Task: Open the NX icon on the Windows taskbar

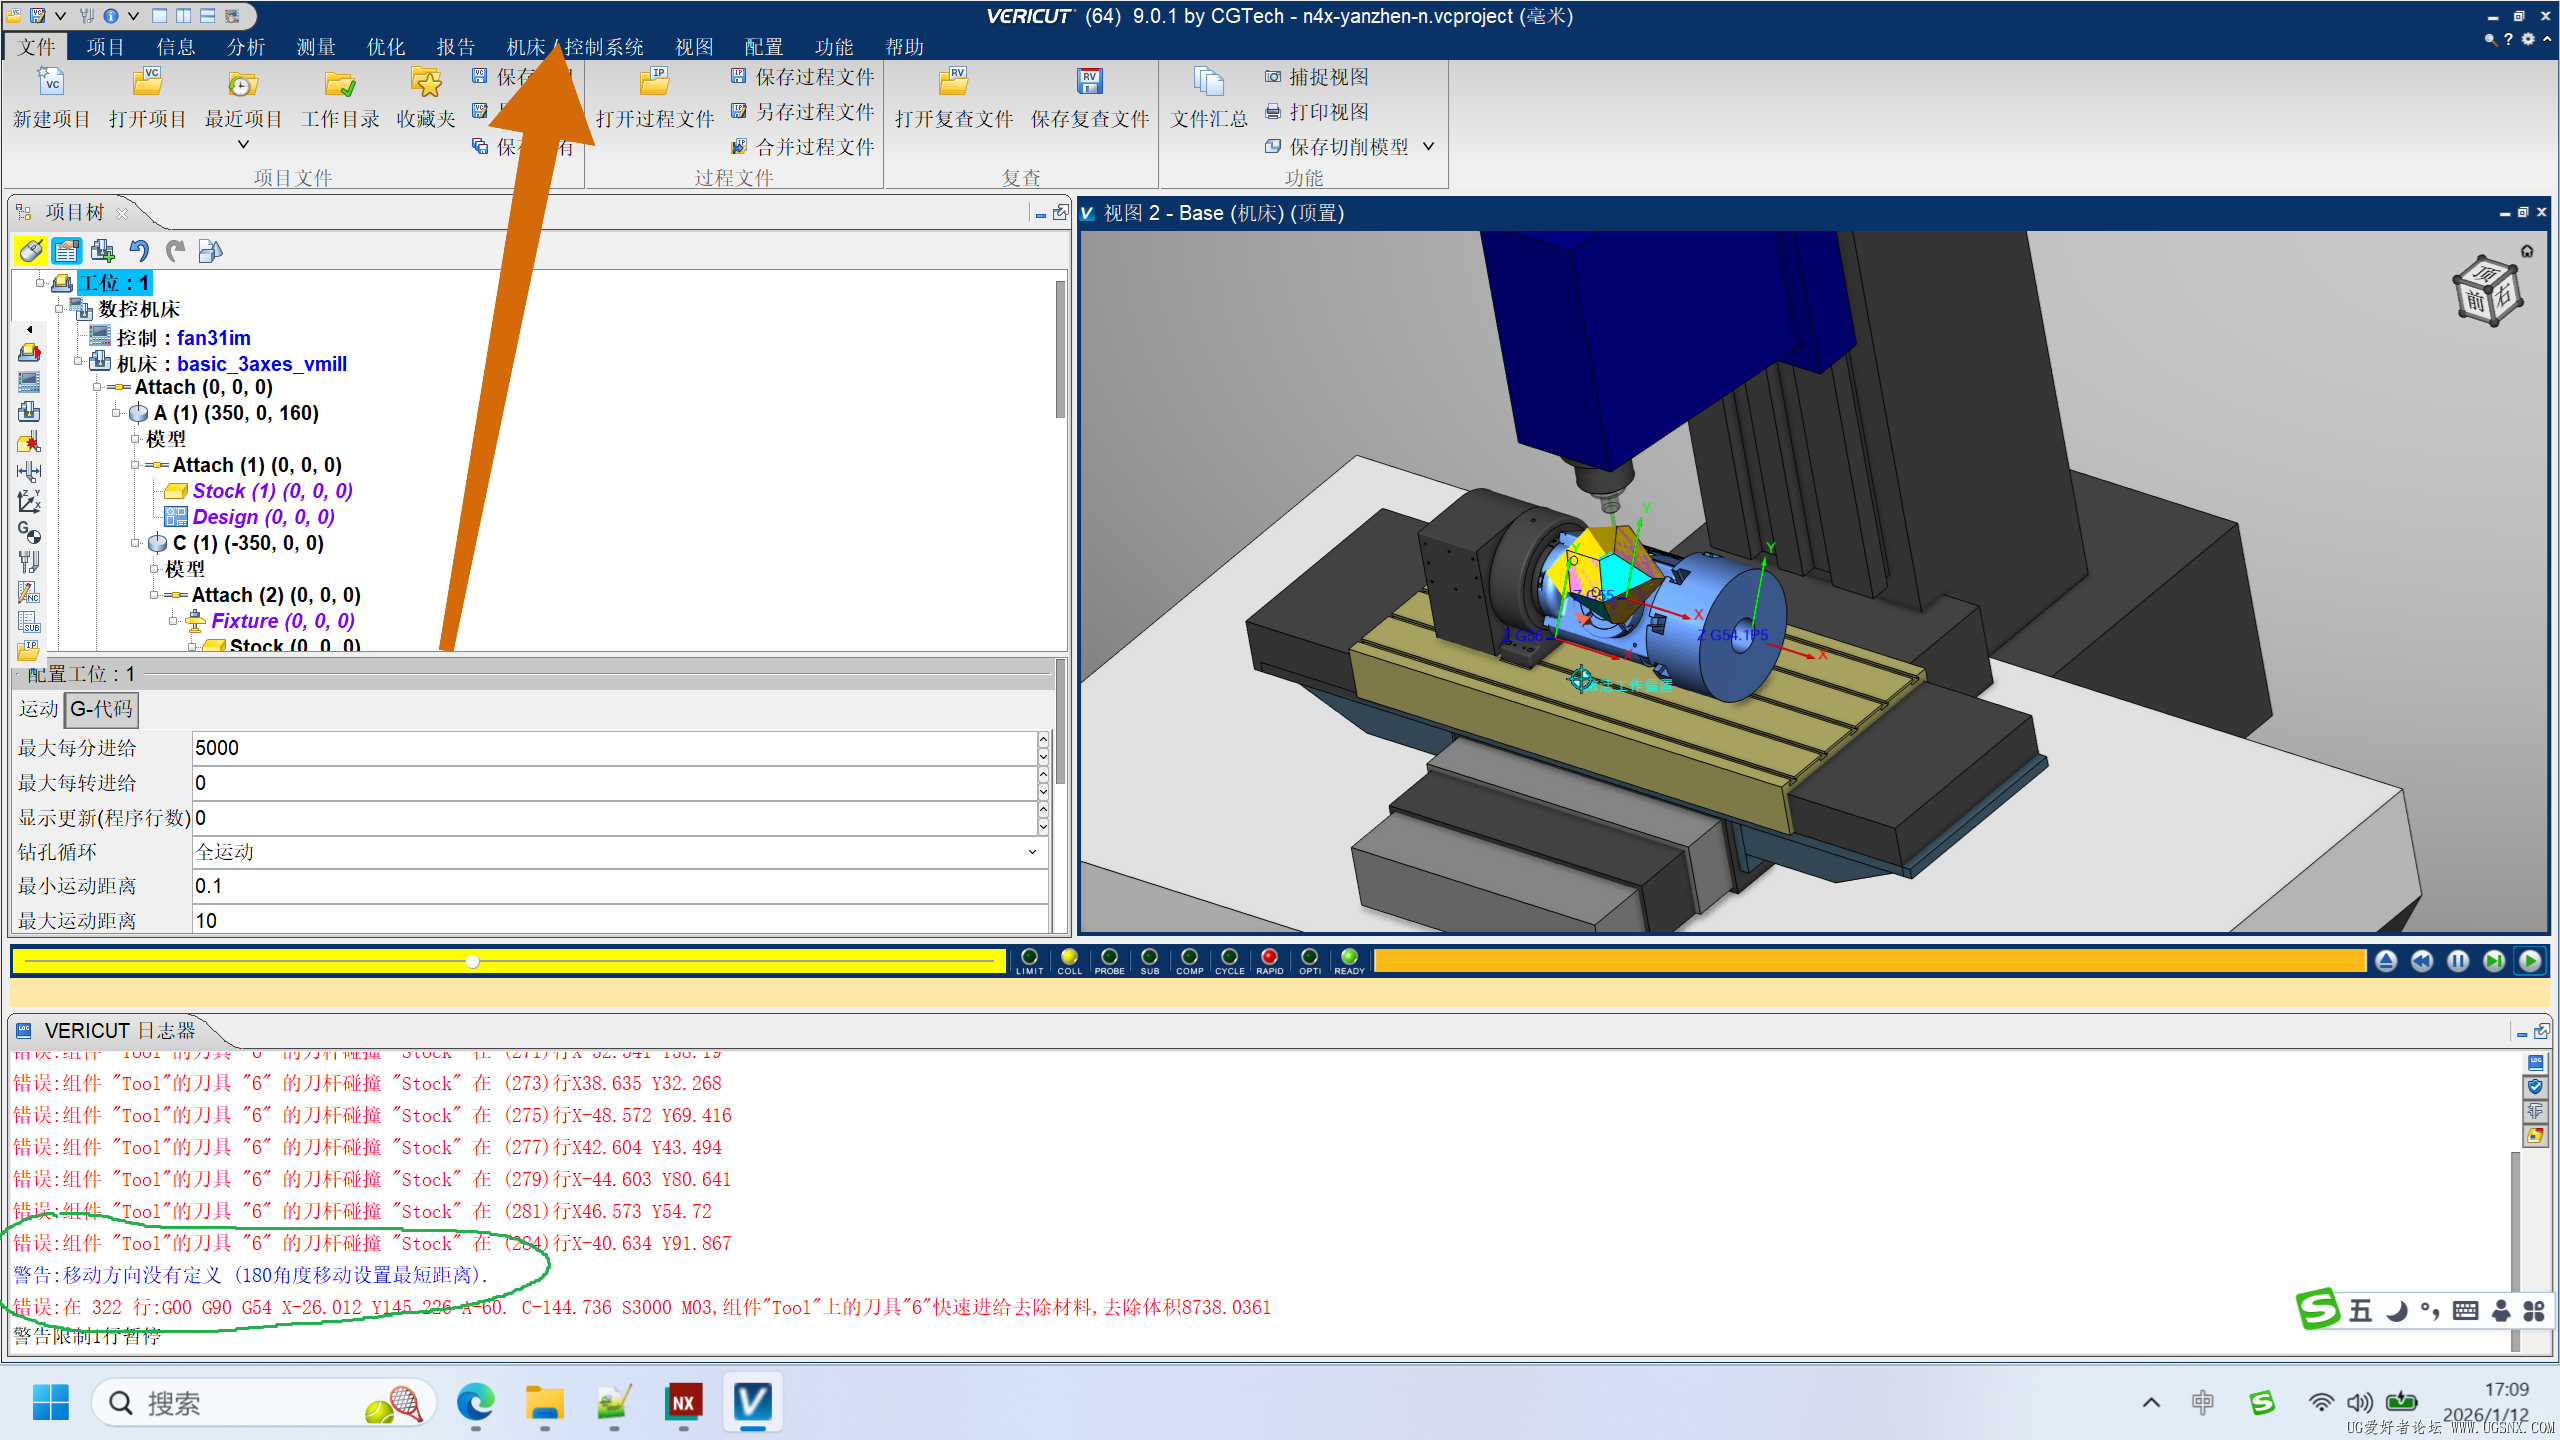Action: tap(683, 1403)
